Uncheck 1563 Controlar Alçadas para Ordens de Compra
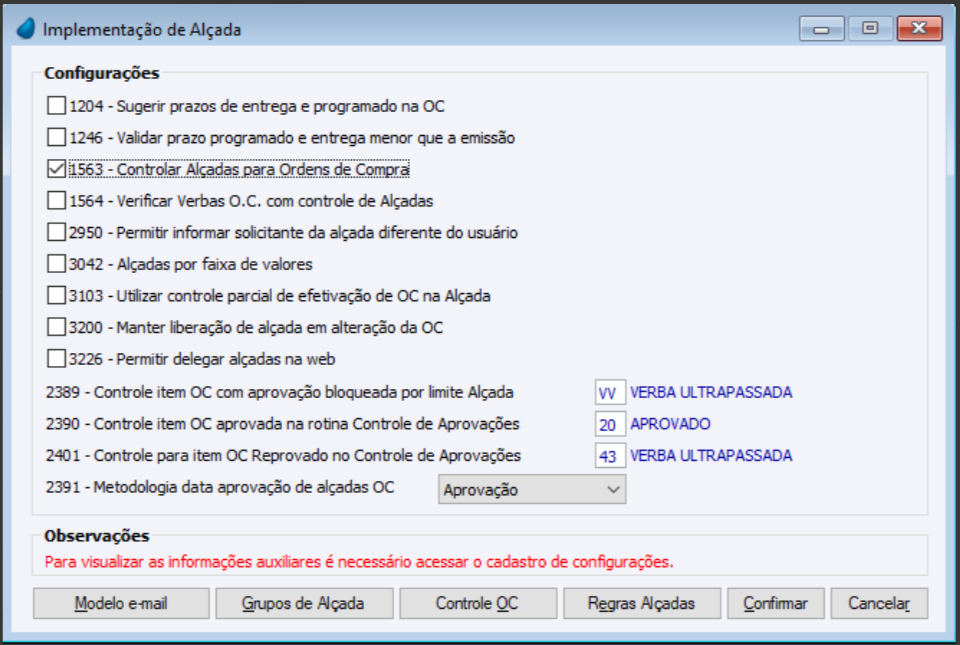The image size is (960, 645). [57, 169]
